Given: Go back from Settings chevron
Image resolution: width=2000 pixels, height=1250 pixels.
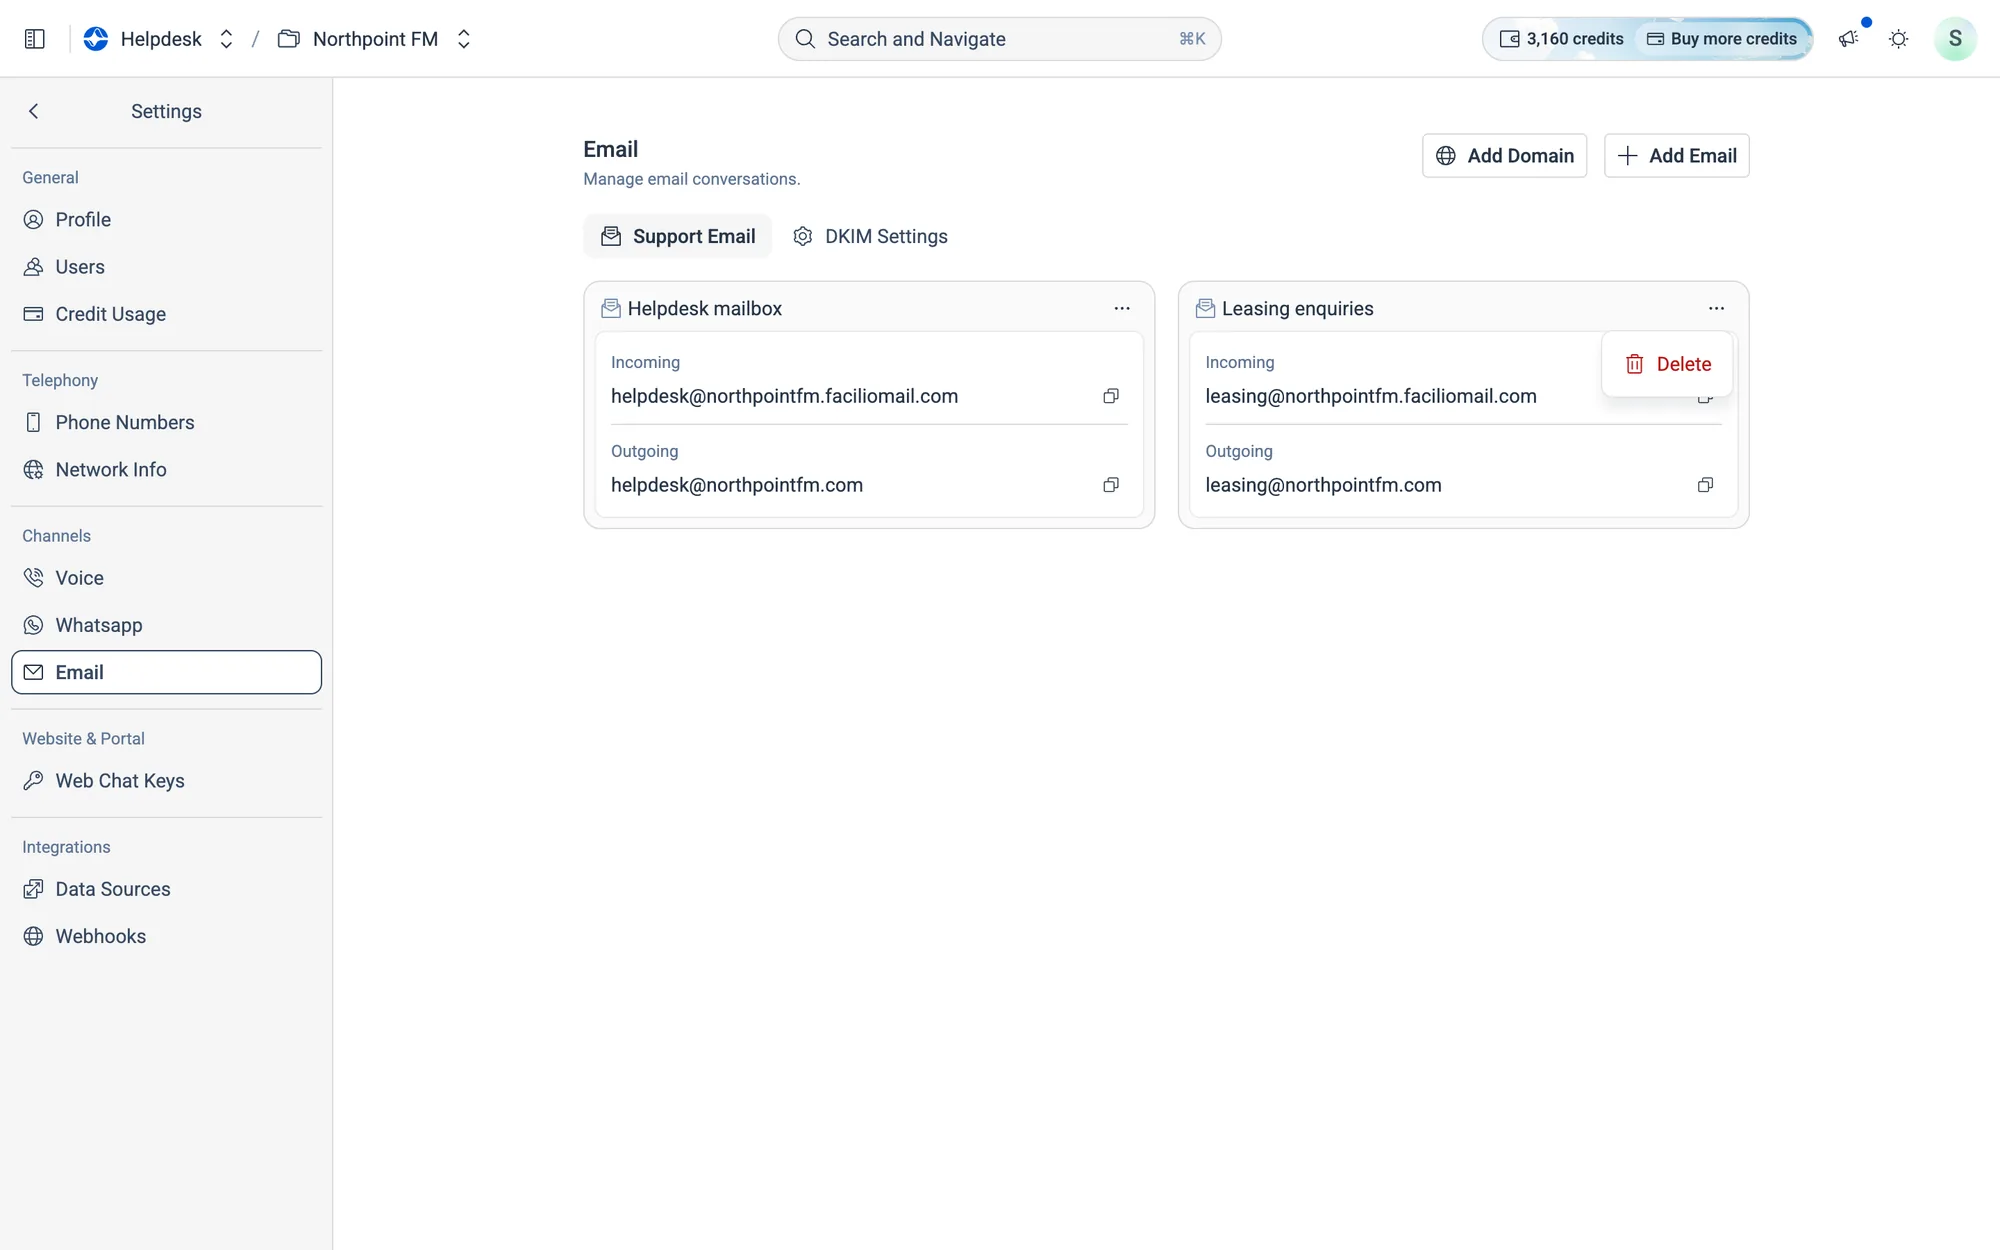Looking at the screenshot, I should [34, 111].
